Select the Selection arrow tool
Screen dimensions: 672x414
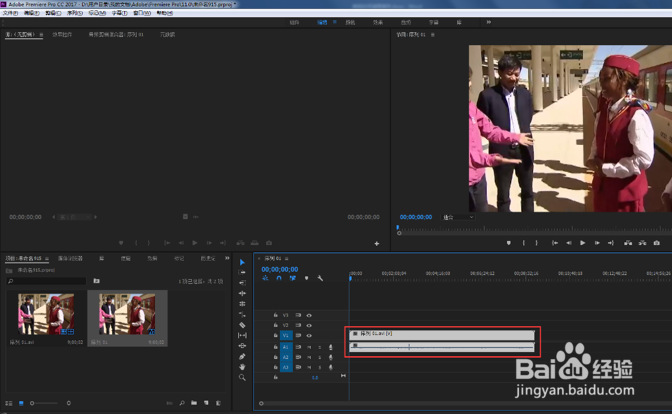242,262
